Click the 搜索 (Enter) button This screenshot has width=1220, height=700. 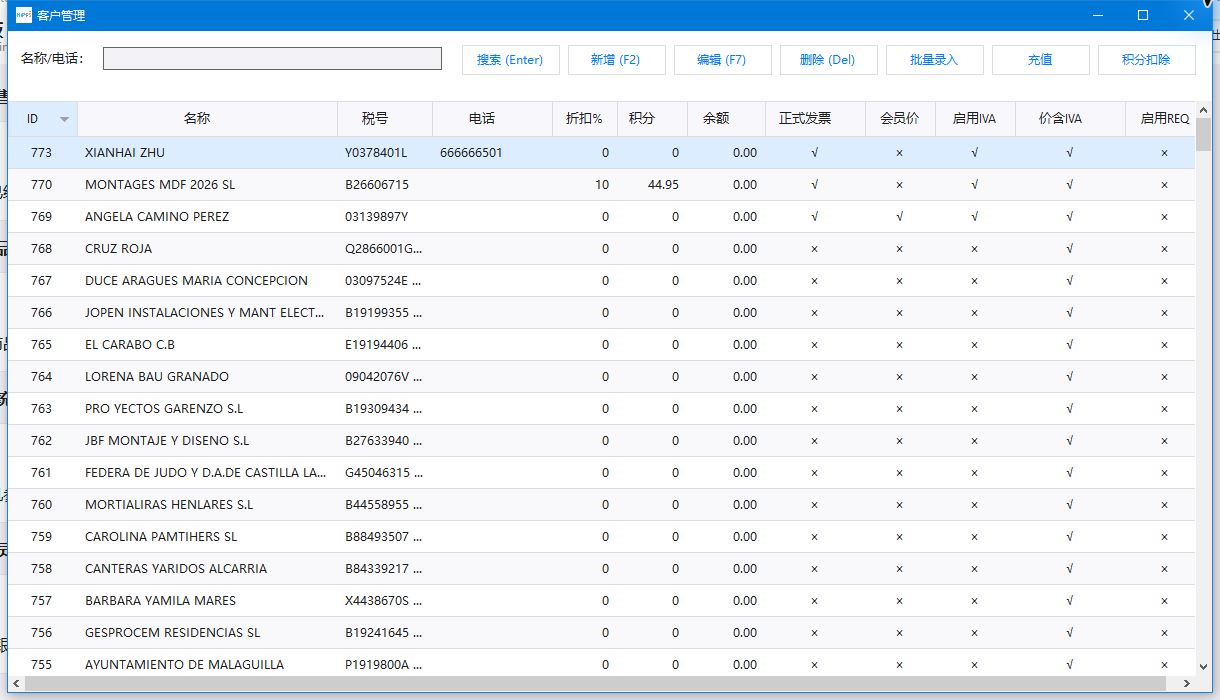pyautogui.click(x=510, y=60)
